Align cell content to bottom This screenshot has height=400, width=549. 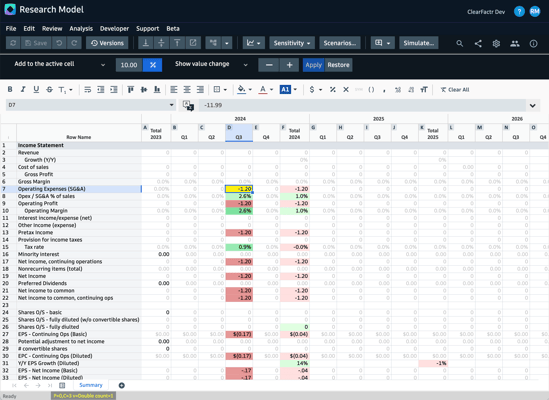[157, 90]
